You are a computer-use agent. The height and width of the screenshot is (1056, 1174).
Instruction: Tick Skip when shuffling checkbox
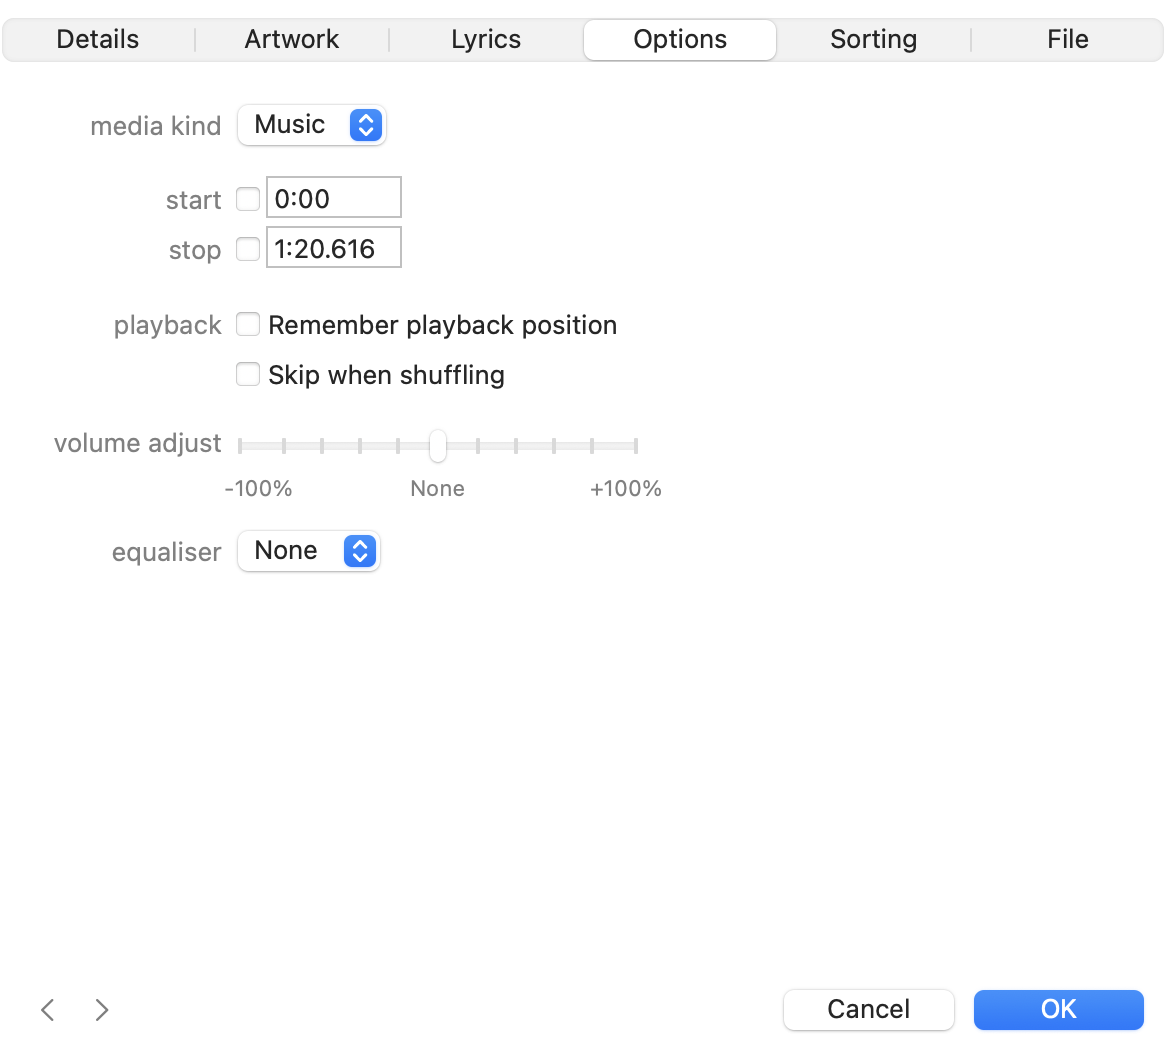pos(248,375)
